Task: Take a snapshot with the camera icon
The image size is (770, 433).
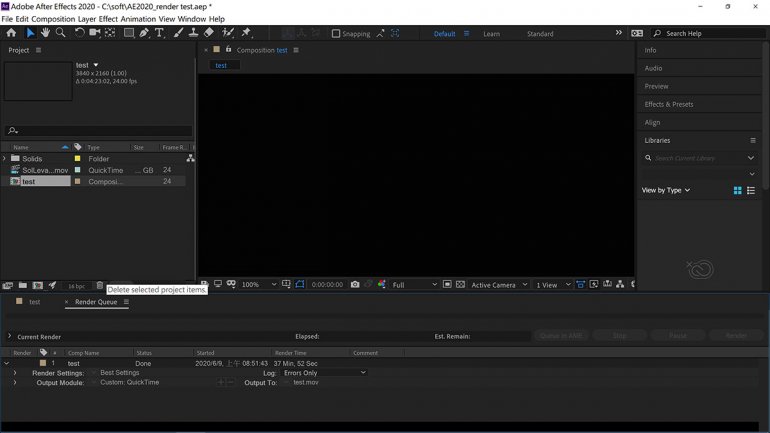Action: tap(355, 285)
